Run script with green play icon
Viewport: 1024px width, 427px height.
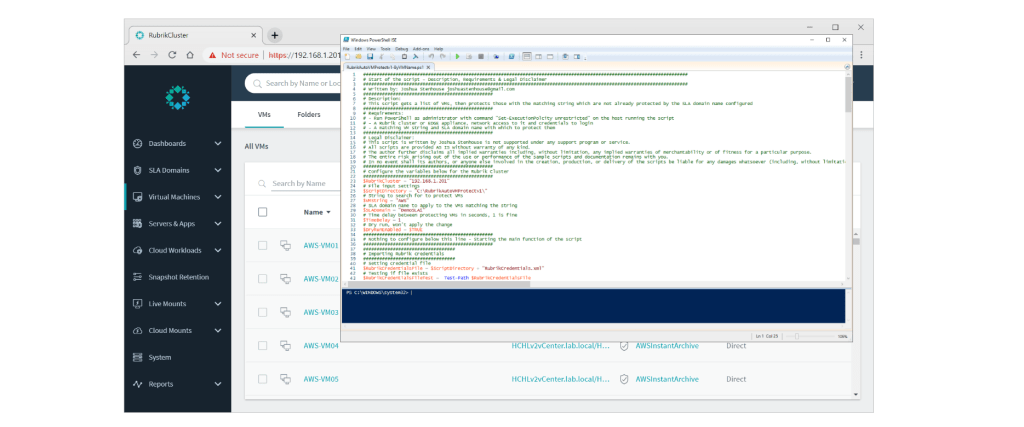point(457,57)
